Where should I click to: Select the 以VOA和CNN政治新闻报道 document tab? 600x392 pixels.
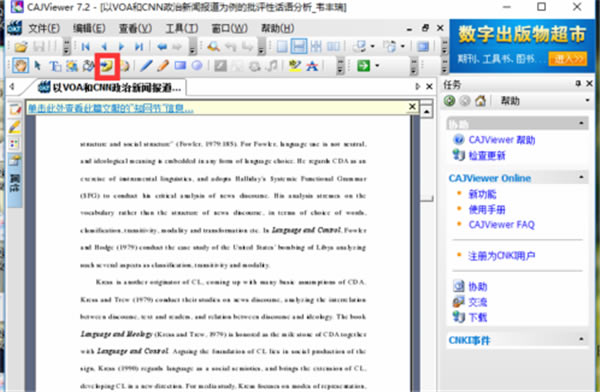point(110,88)
